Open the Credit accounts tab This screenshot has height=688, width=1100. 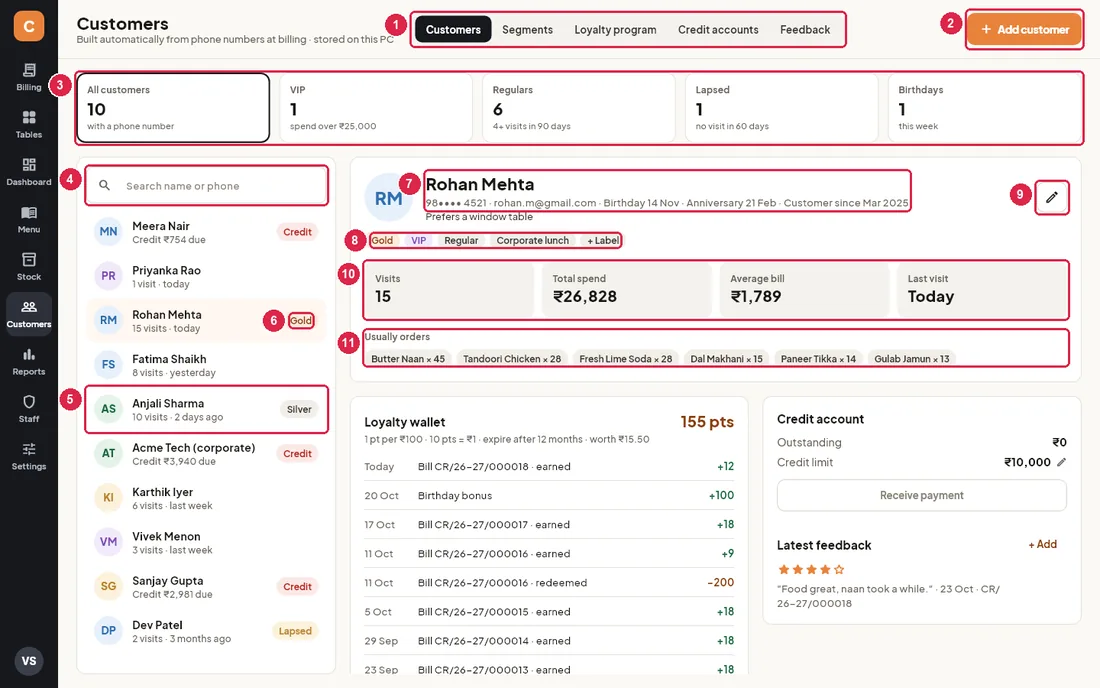pos(718,29)
